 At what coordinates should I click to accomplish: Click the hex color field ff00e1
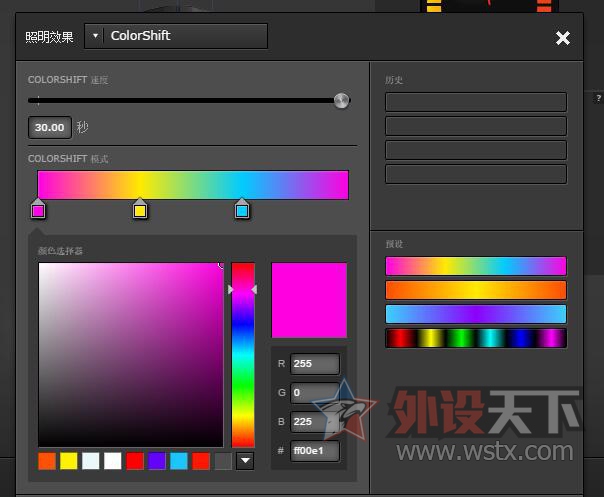pos(314,451)
